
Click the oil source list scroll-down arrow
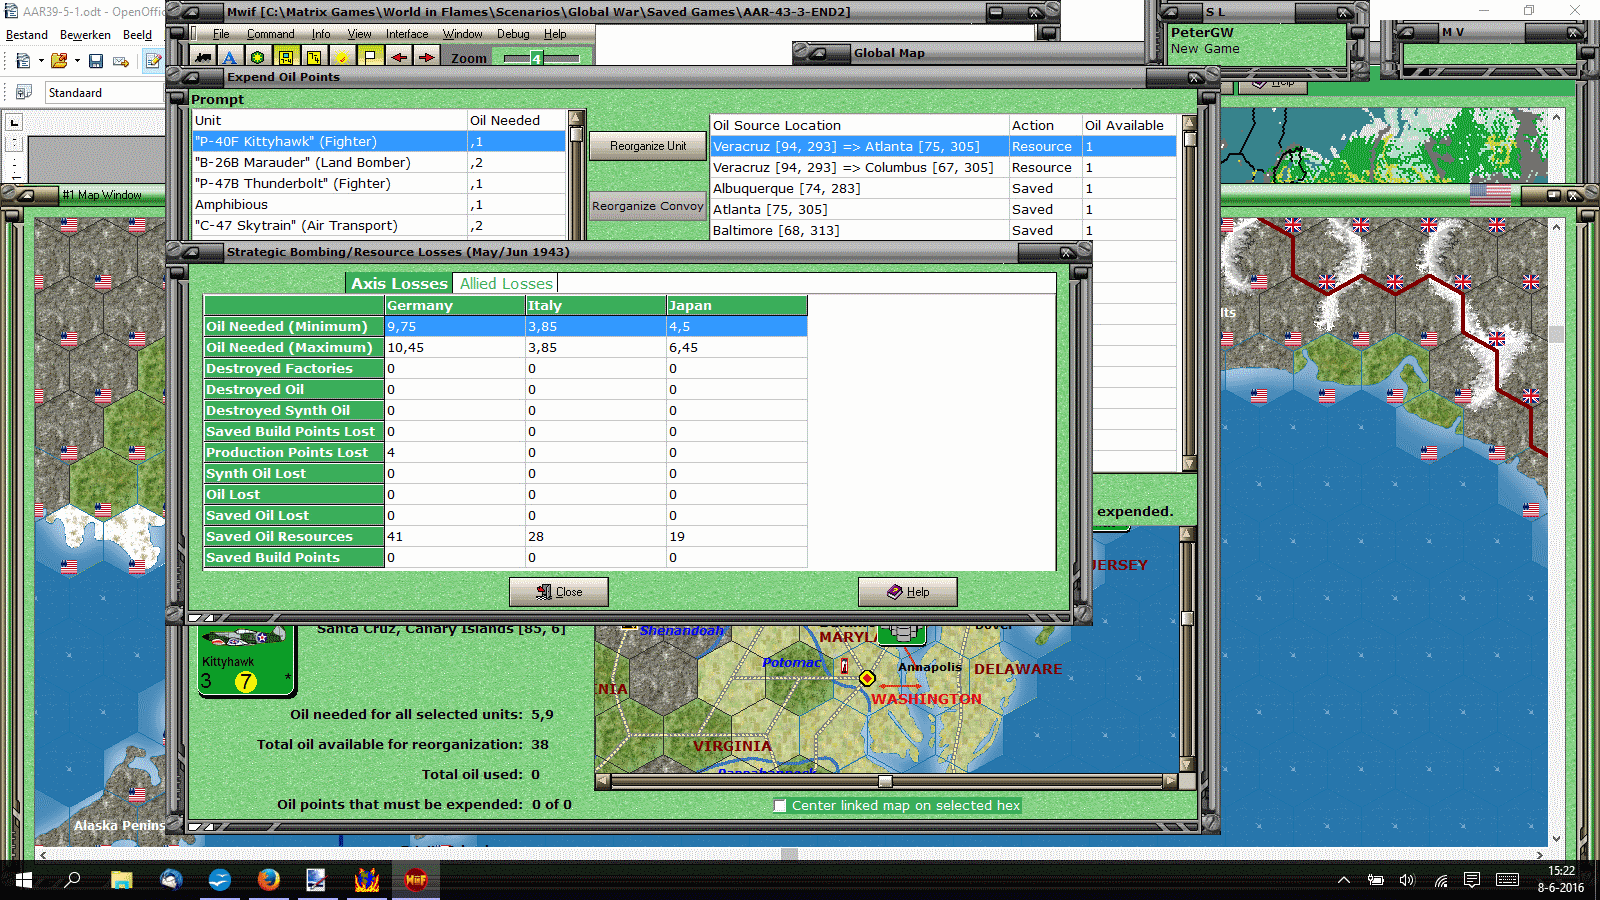(1189, 463)
